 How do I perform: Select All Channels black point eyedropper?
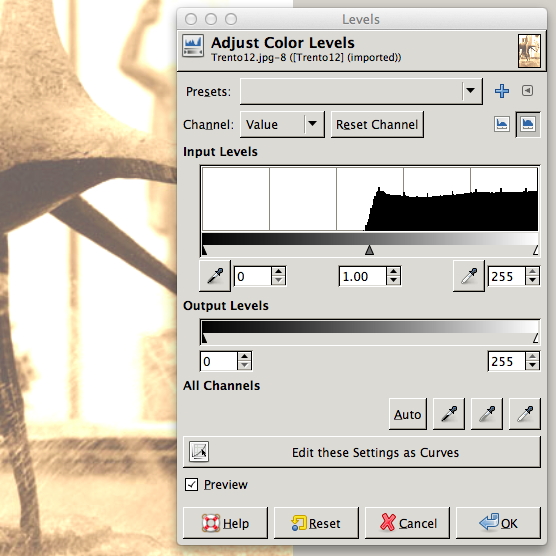pyautogui.click(x=449, y=414)
